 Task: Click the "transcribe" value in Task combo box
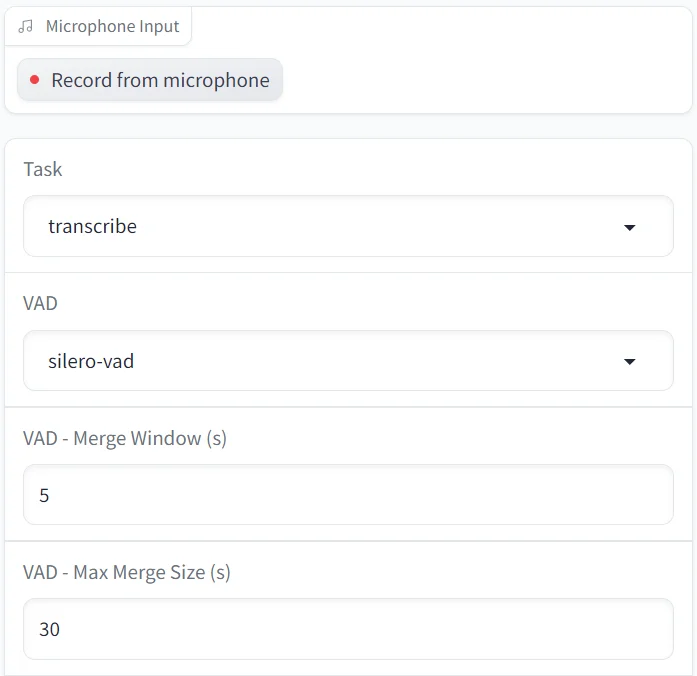(92, 226)
